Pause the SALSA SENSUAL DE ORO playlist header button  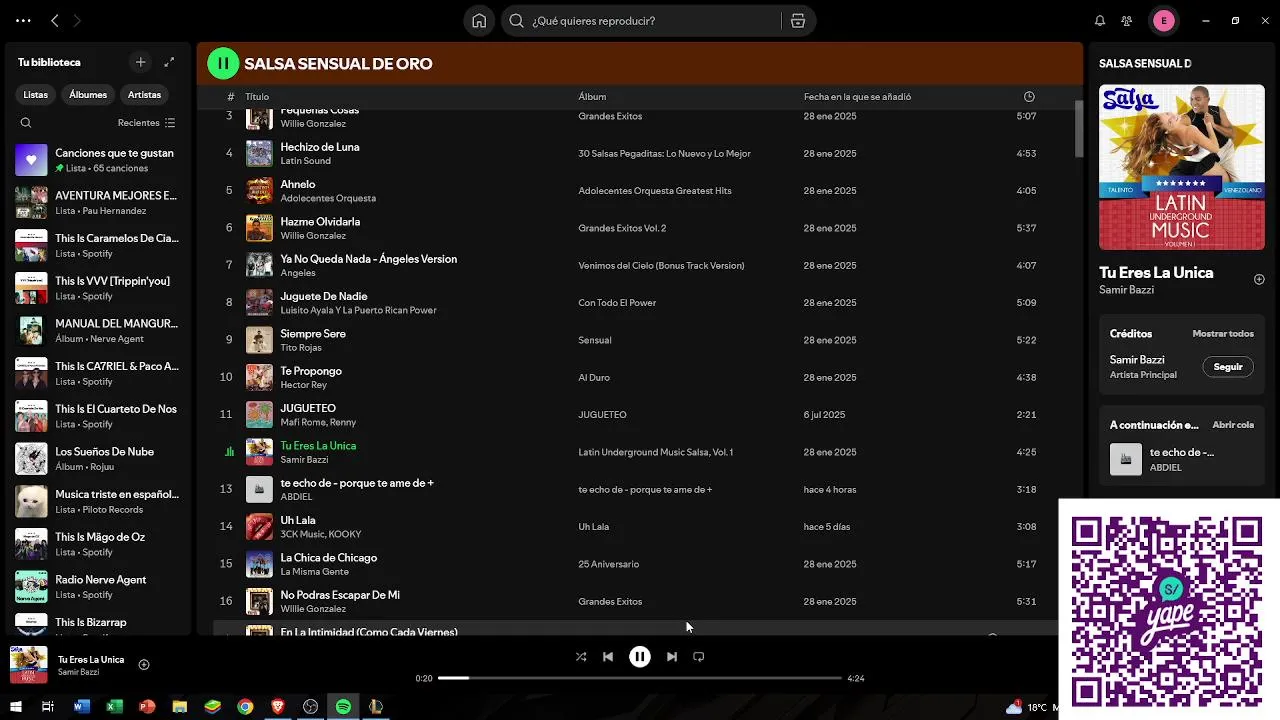[223, 63]
